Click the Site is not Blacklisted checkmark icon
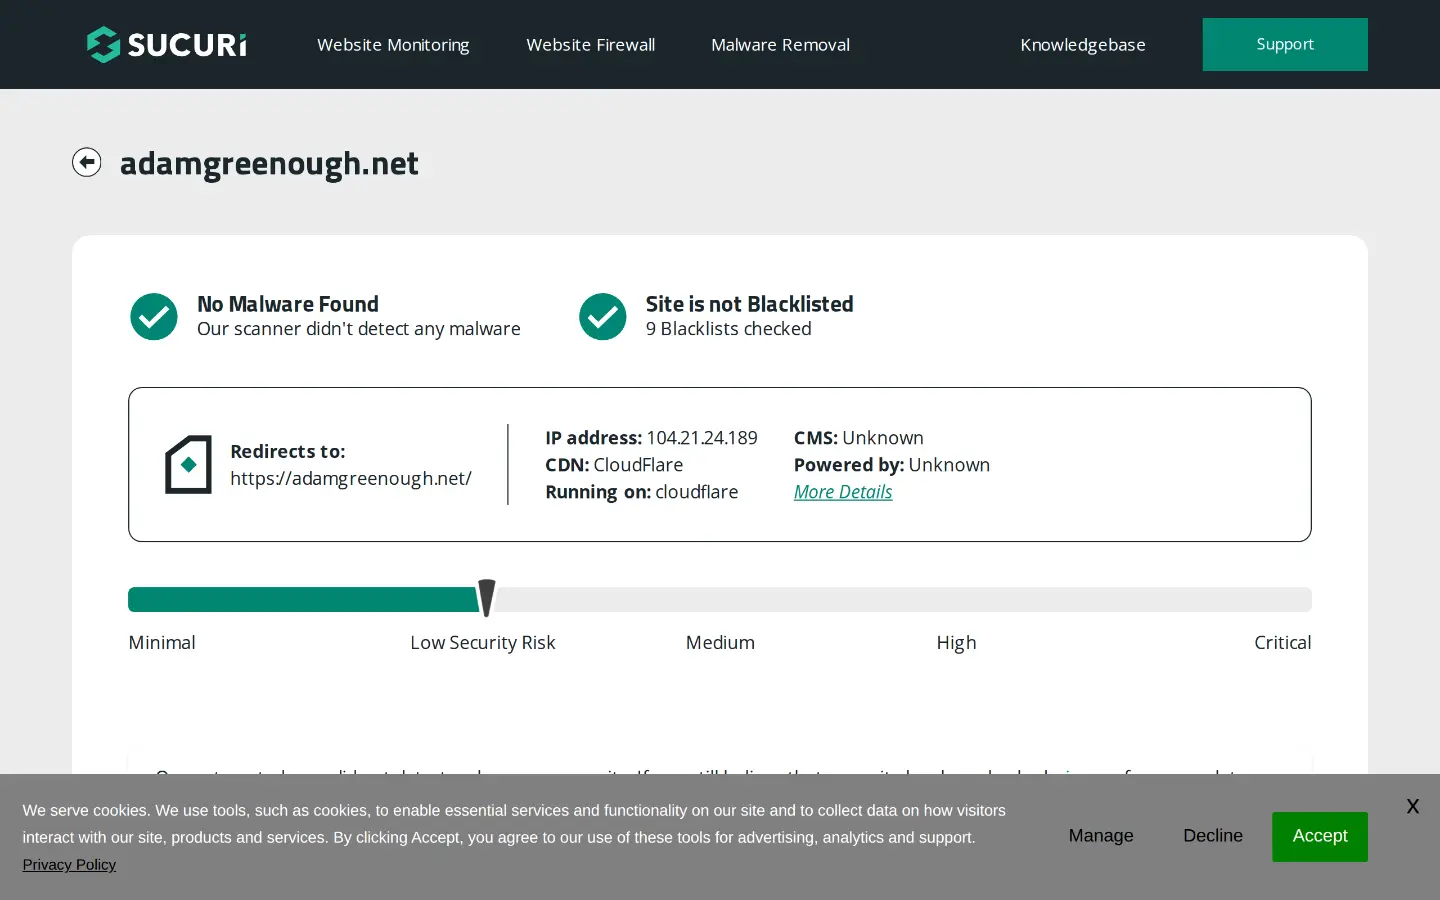 point(603,316)
